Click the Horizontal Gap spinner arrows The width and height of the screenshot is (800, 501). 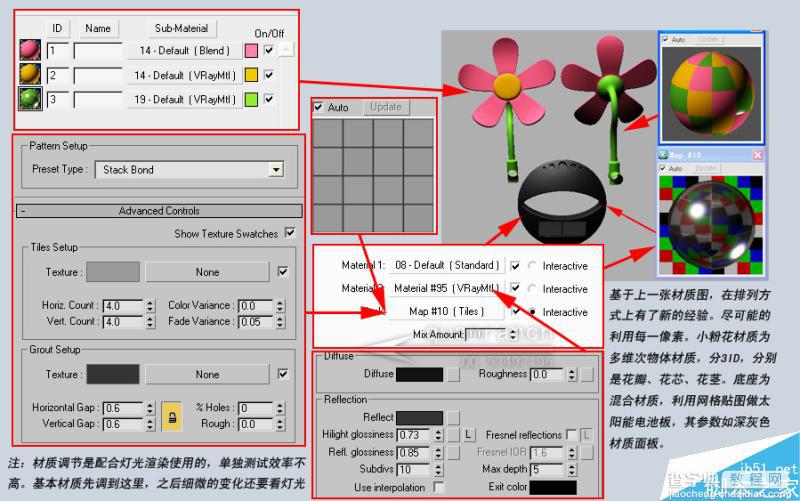click(x=150, y=408)
